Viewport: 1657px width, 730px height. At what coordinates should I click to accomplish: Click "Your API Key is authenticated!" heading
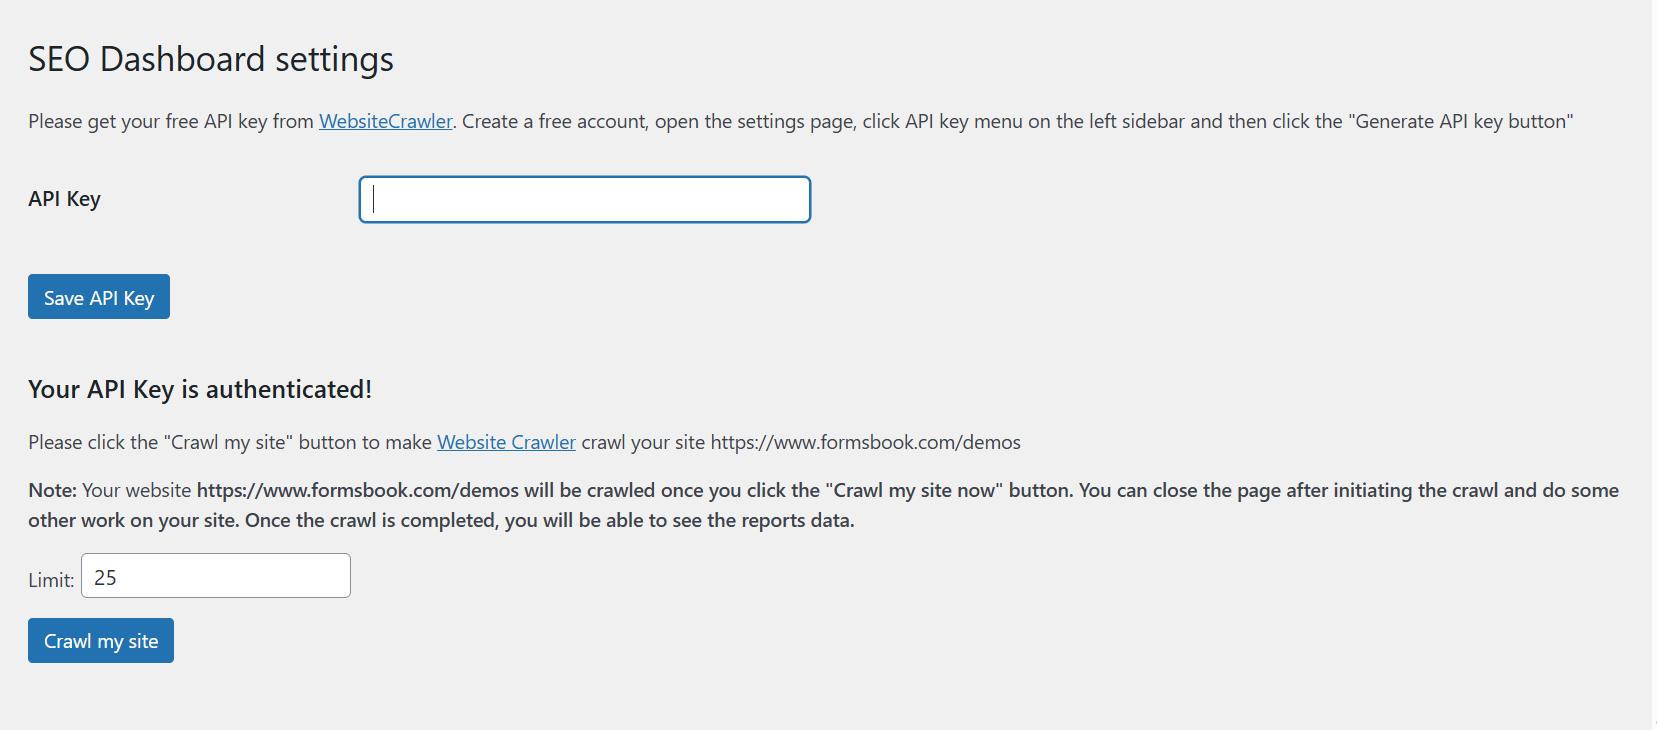click(200, 389)
